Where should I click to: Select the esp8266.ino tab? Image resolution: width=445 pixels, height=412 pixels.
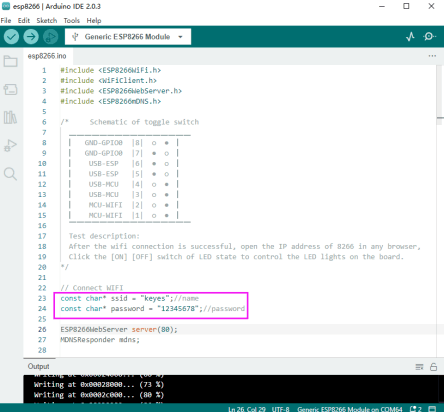tap(47, 56)
